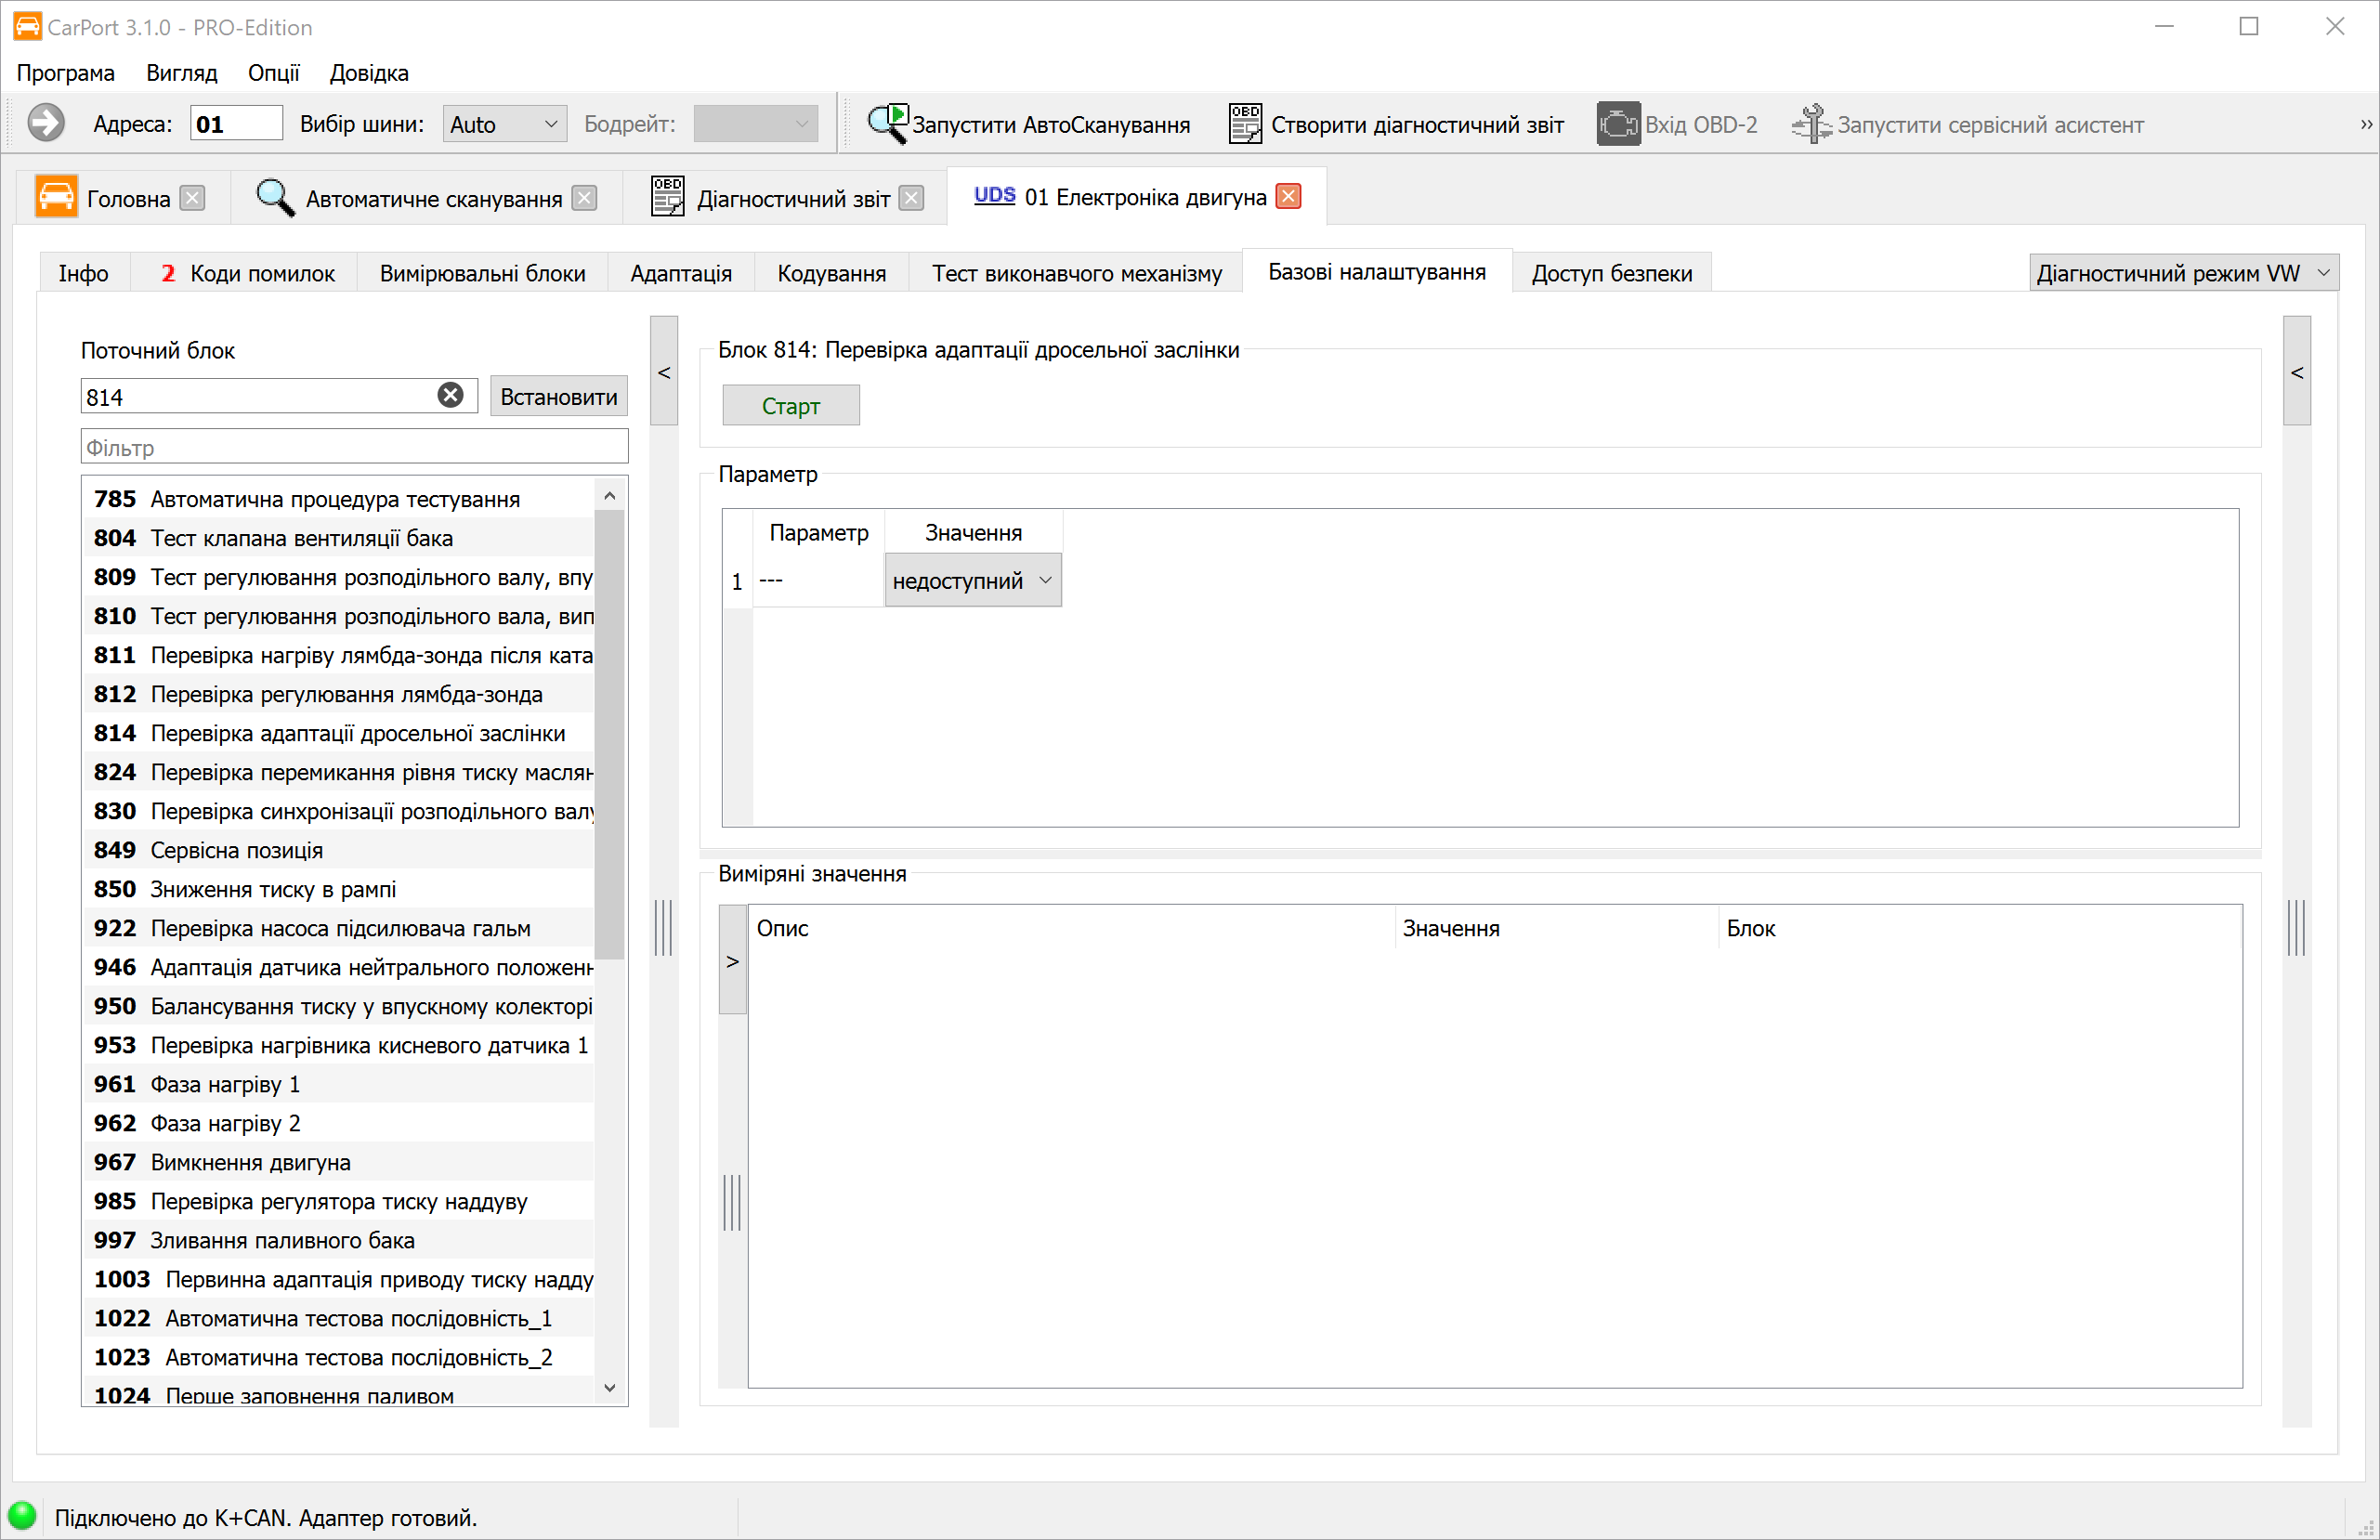Click the 'Запустити сервісний асистент' icon
This screenshot has height=1540, width=2380.
pos(1811,124)
